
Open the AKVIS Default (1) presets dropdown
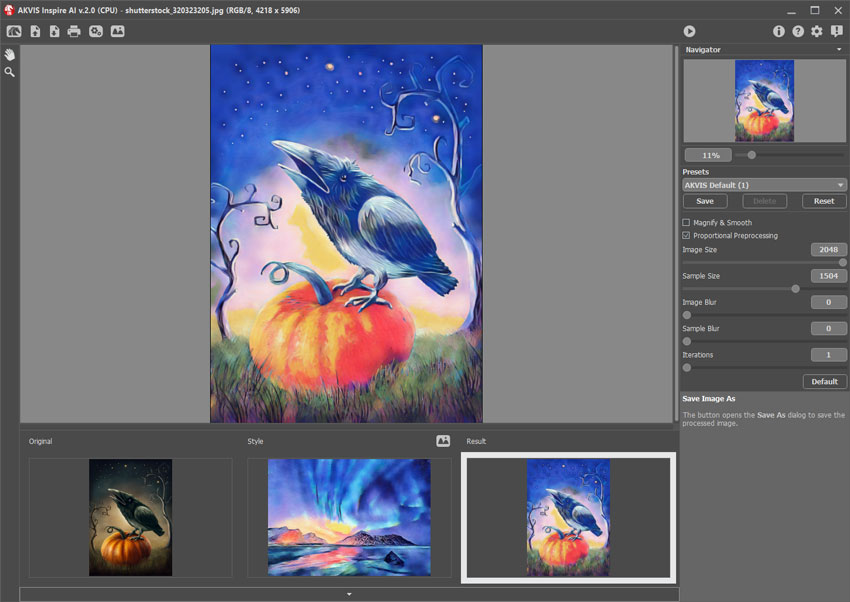coord(764,185)
